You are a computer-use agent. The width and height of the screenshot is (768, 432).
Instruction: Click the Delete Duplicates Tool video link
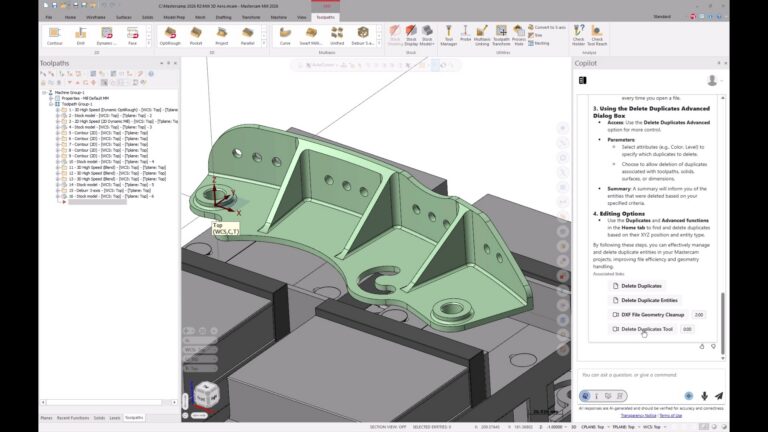coord(648,328)
